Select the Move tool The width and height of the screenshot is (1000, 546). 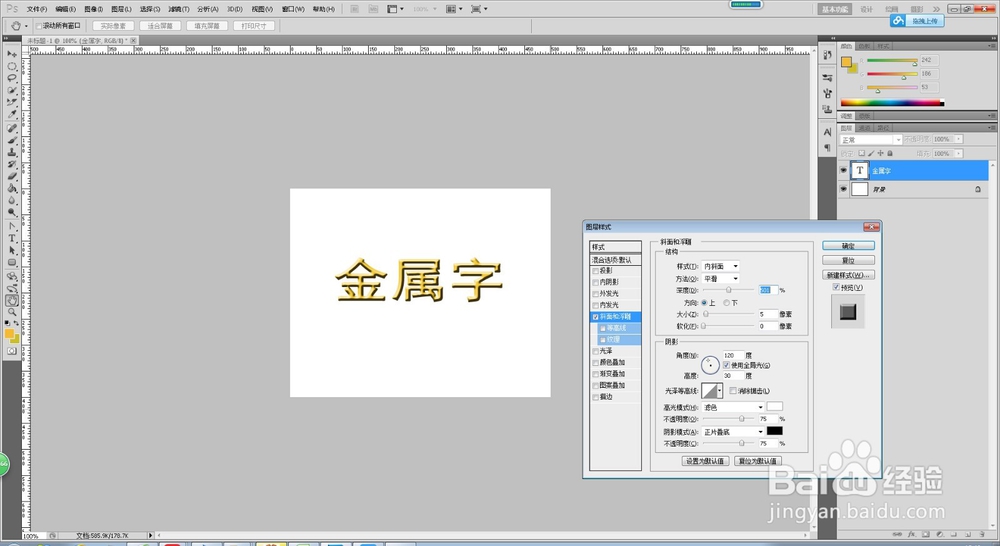(x=12, y=54)
